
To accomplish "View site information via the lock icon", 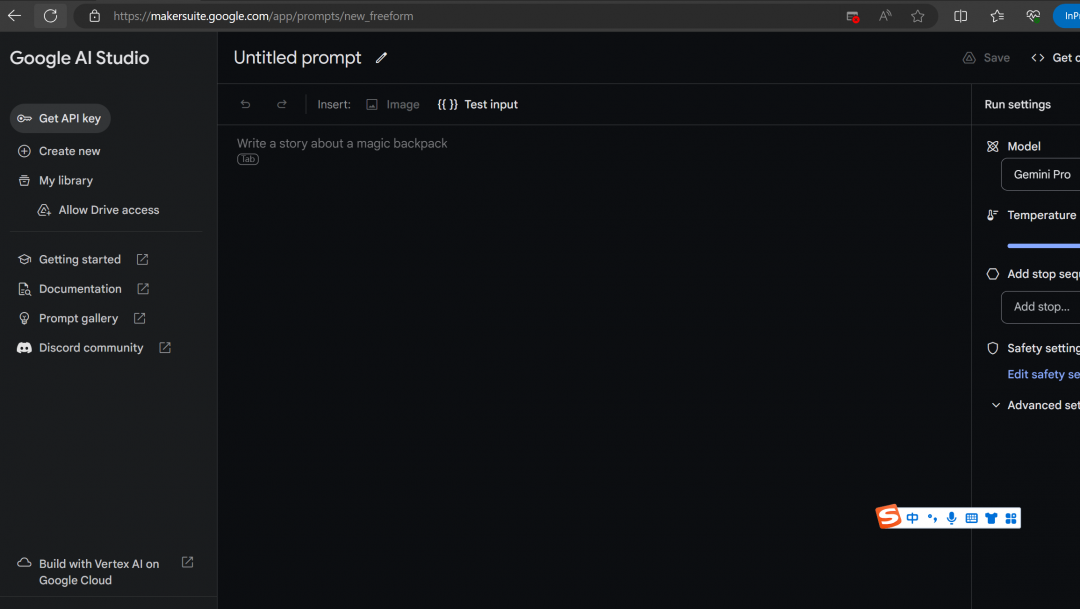I will tap(95, 16).
